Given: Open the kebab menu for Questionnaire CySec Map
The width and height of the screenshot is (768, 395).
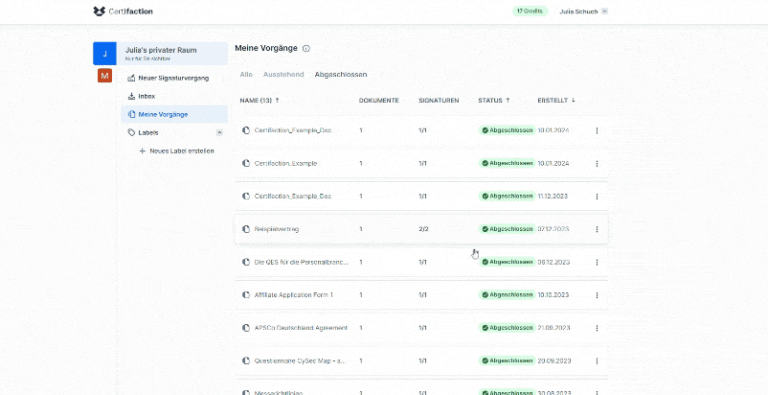Looking at the screenshot, I should [597, 361].
